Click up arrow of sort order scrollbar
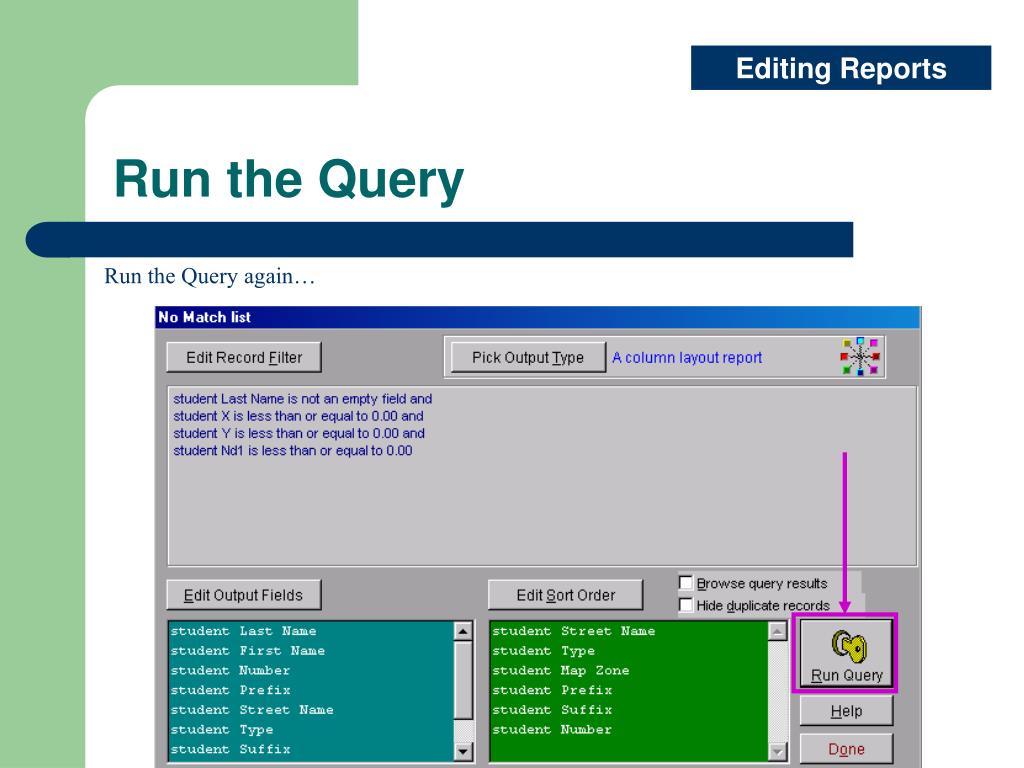Viewport: 1024px width, 768px height. tap(777, 631)
